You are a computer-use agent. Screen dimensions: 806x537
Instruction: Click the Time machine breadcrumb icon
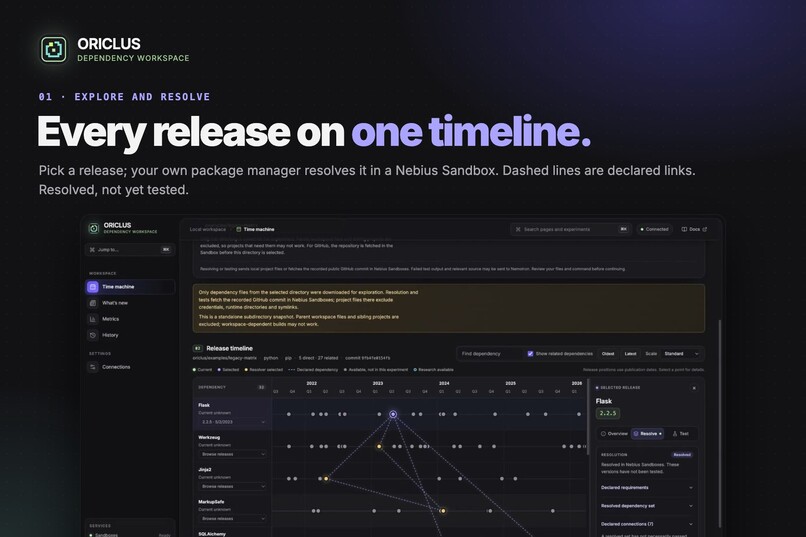[239, 229]
